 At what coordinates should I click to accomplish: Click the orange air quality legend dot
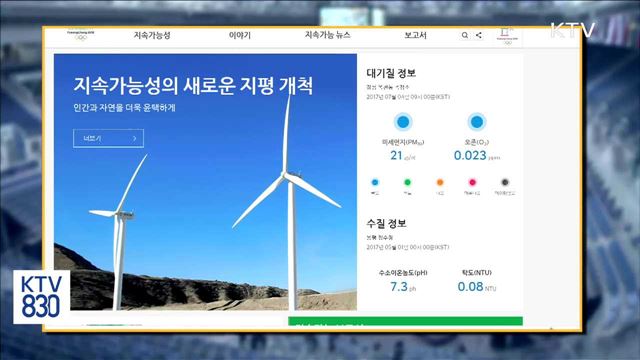pos(440,182)
